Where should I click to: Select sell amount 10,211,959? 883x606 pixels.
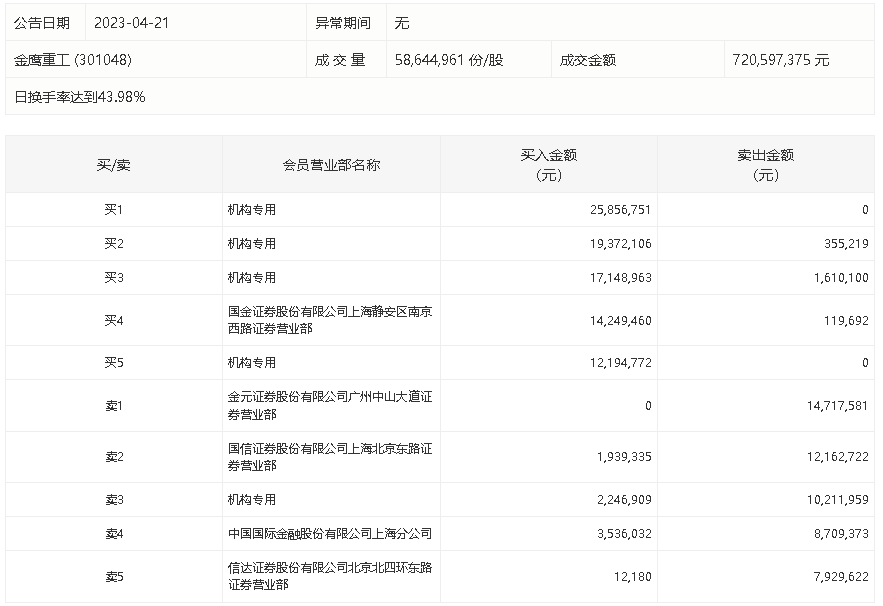coord(837,500)
